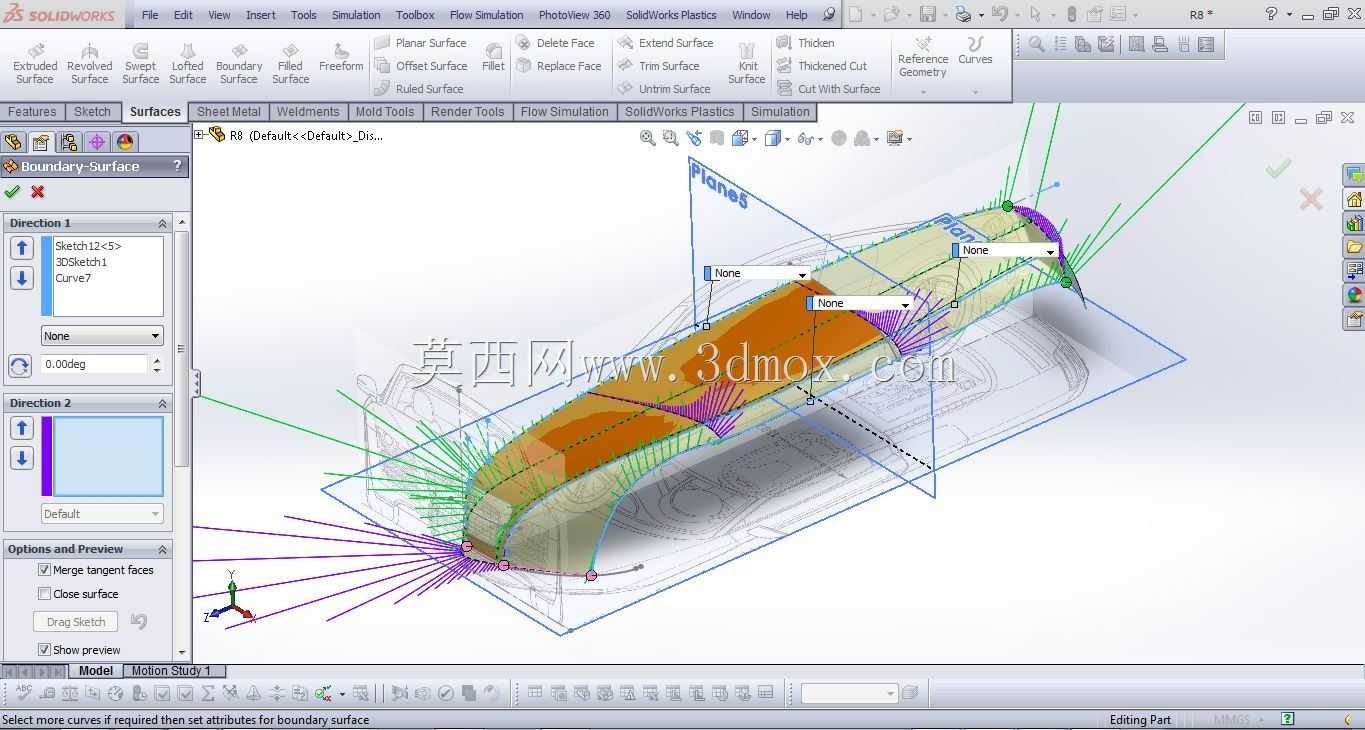Click Zoom to Fit in the view toolbar
1365x730 pixels.
(x=648, y=138)
